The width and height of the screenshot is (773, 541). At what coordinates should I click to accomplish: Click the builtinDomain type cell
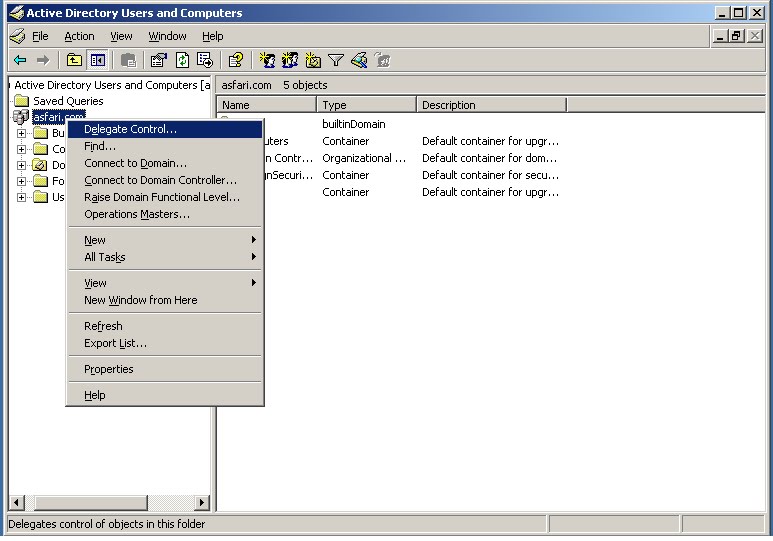tap(354, 124)
